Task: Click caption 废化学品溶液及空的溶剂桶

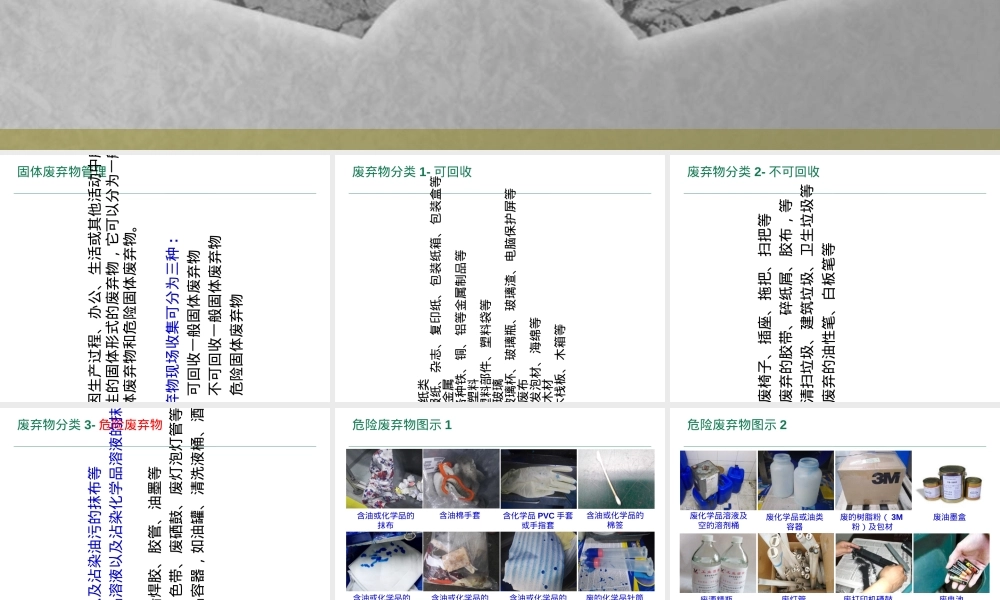Action: tap(718, 520)
